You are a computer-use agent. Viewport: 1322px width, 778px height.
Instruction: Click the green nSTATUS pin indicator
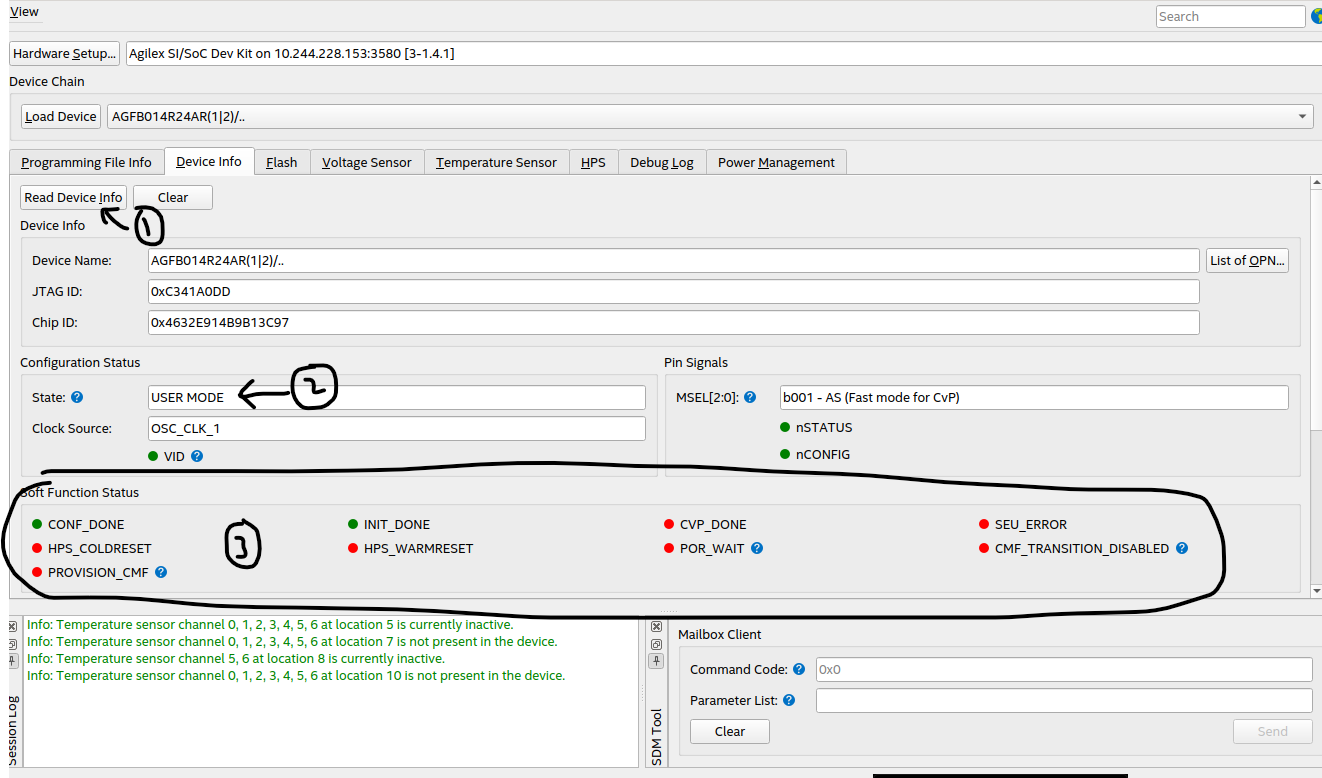point(785,427)
